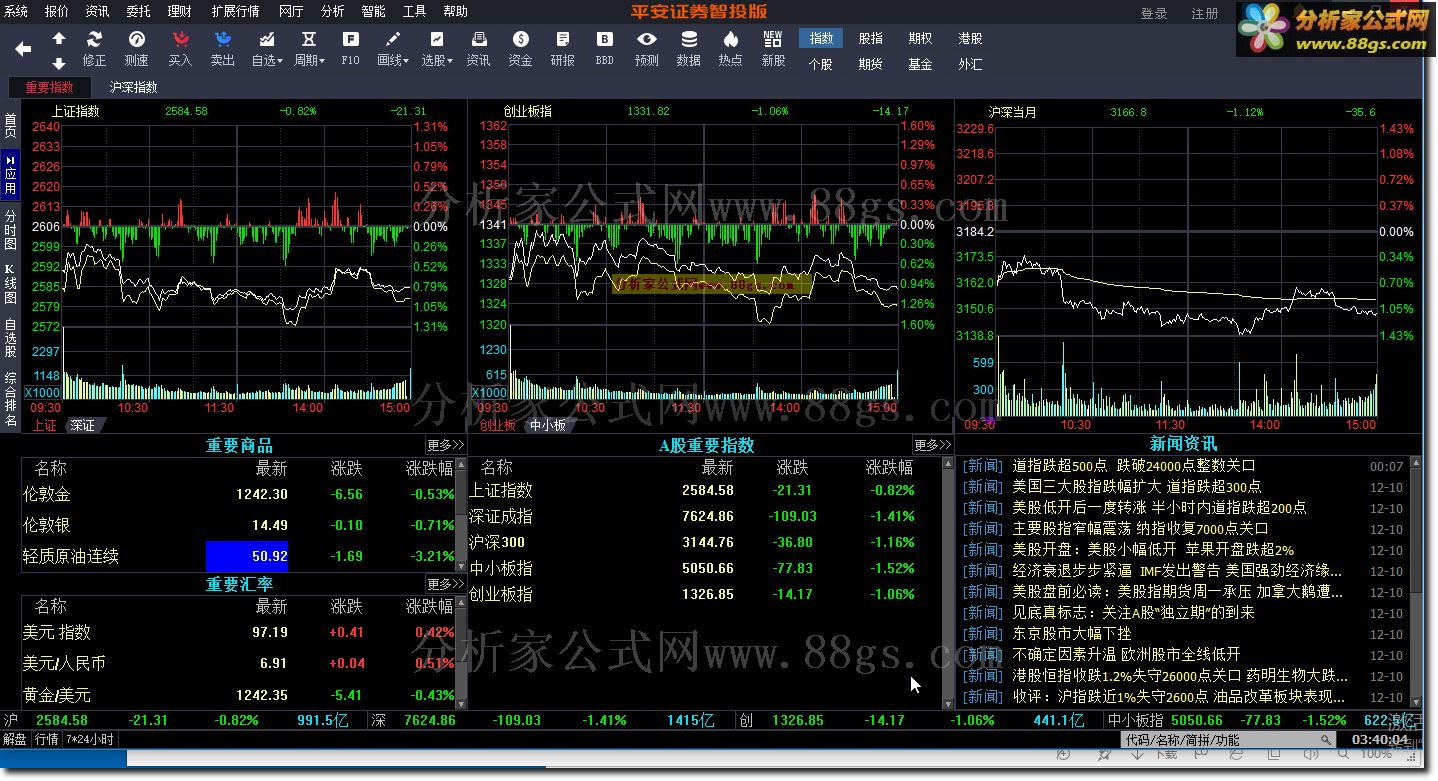Screen dimensions: 1438x781
Task: Select the 外汇 category button
Action: [970, 64]
